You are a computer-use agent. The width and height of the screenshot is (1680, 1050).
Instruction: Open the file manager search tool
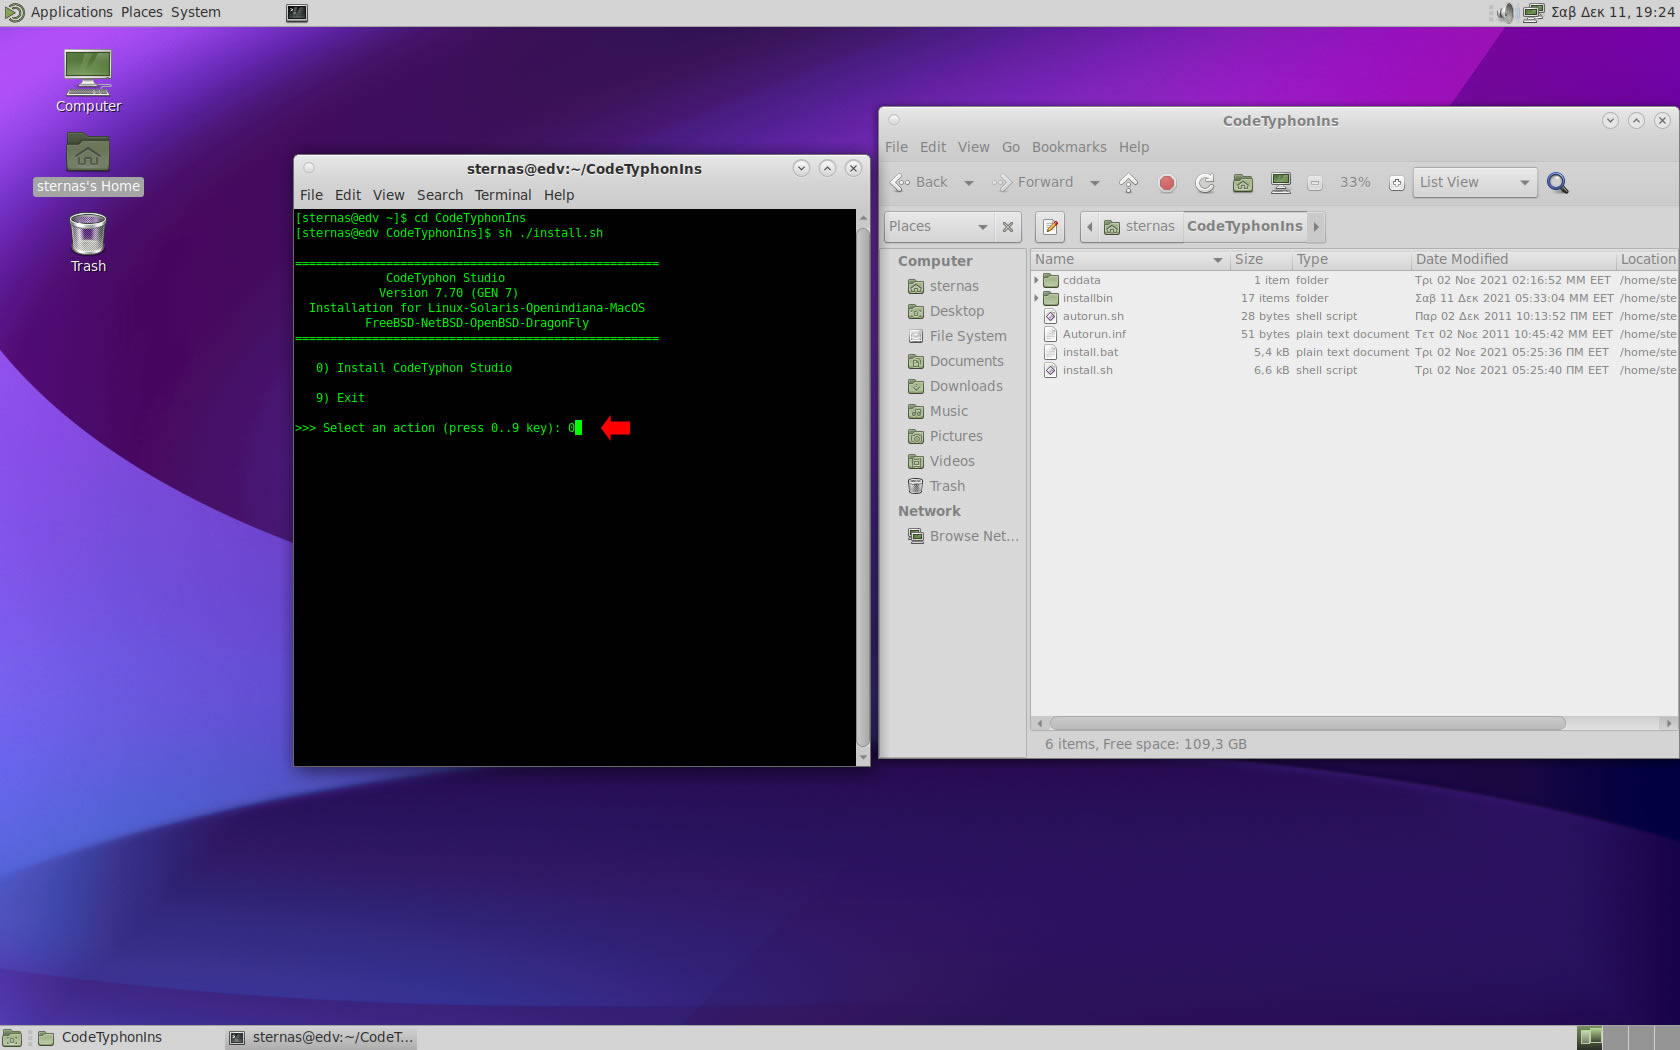[x=1557, y=183]
